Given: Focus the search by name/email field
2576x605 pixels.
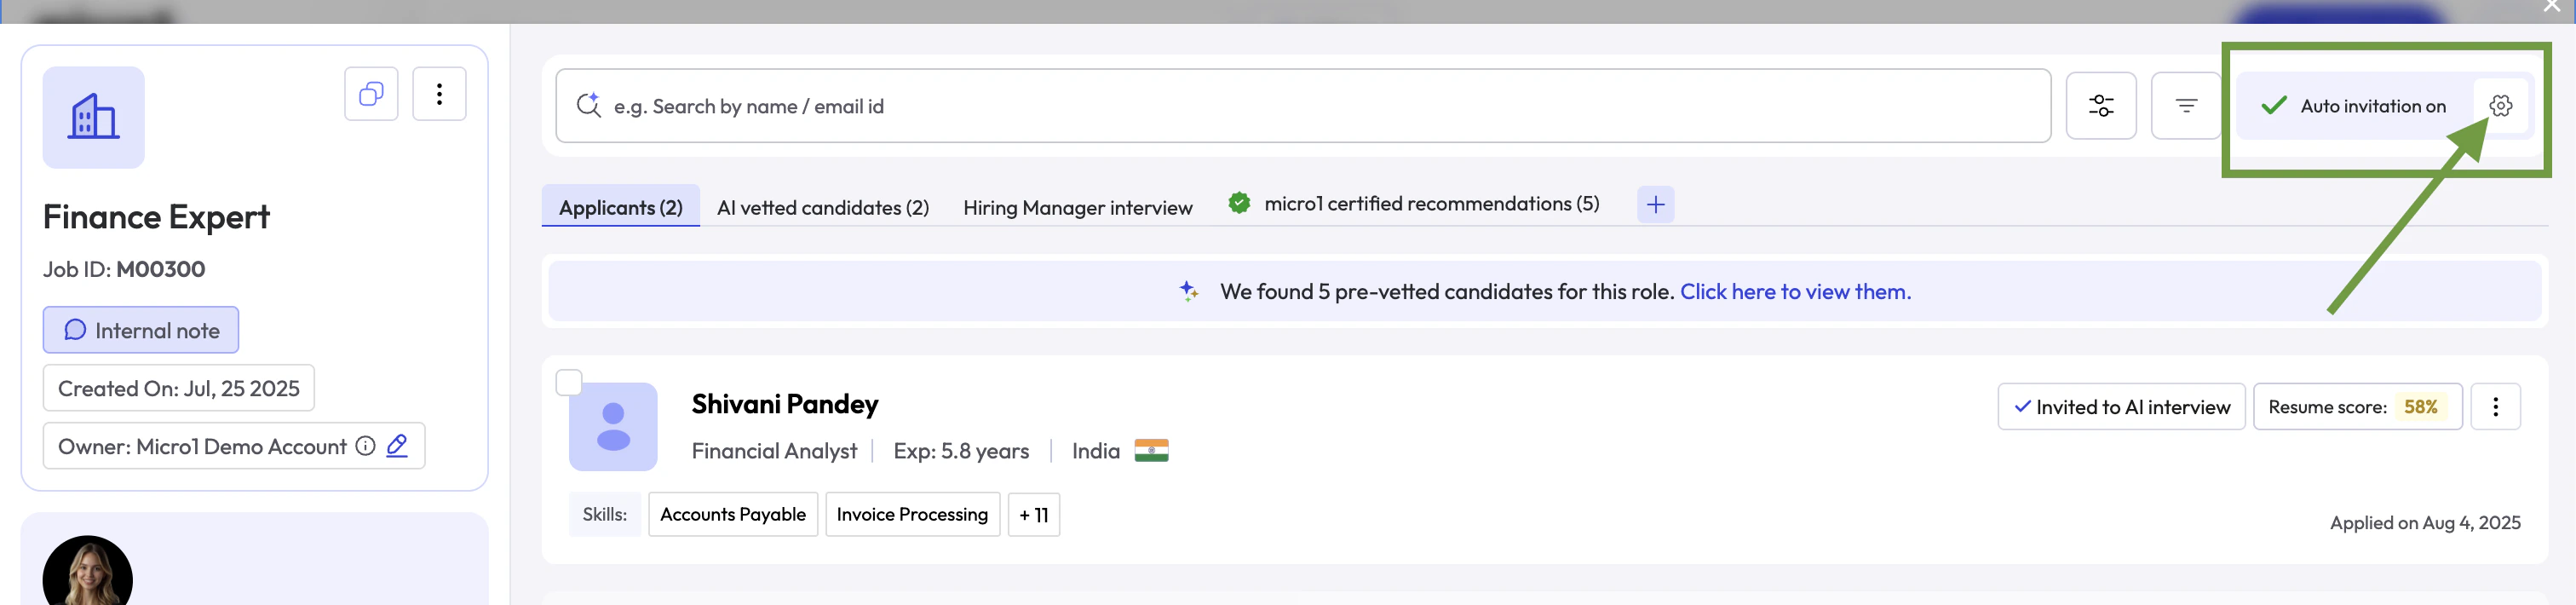Looking at the screenshot, I should click(1303, 106).
